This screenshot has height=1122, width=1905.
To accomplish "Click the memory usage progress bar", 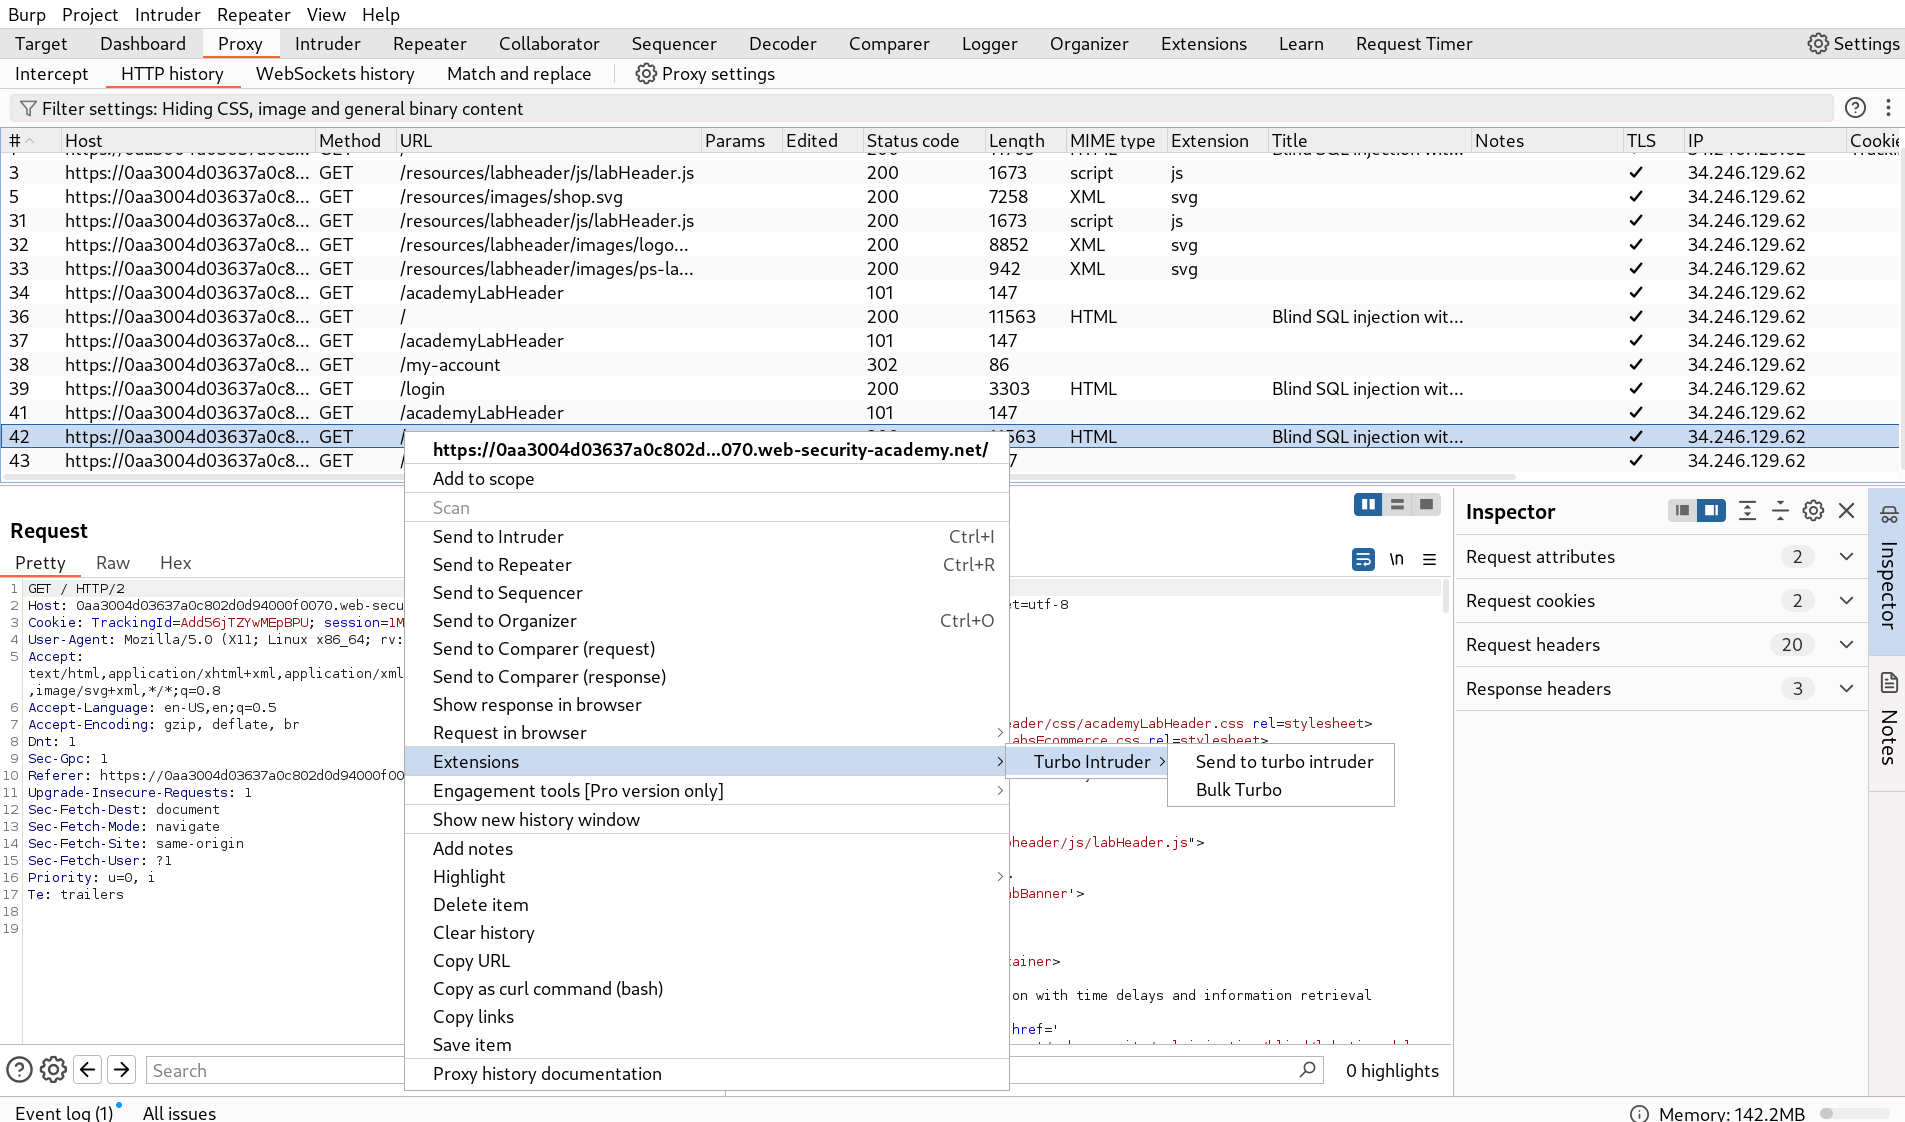I will coord(1855,1113).
